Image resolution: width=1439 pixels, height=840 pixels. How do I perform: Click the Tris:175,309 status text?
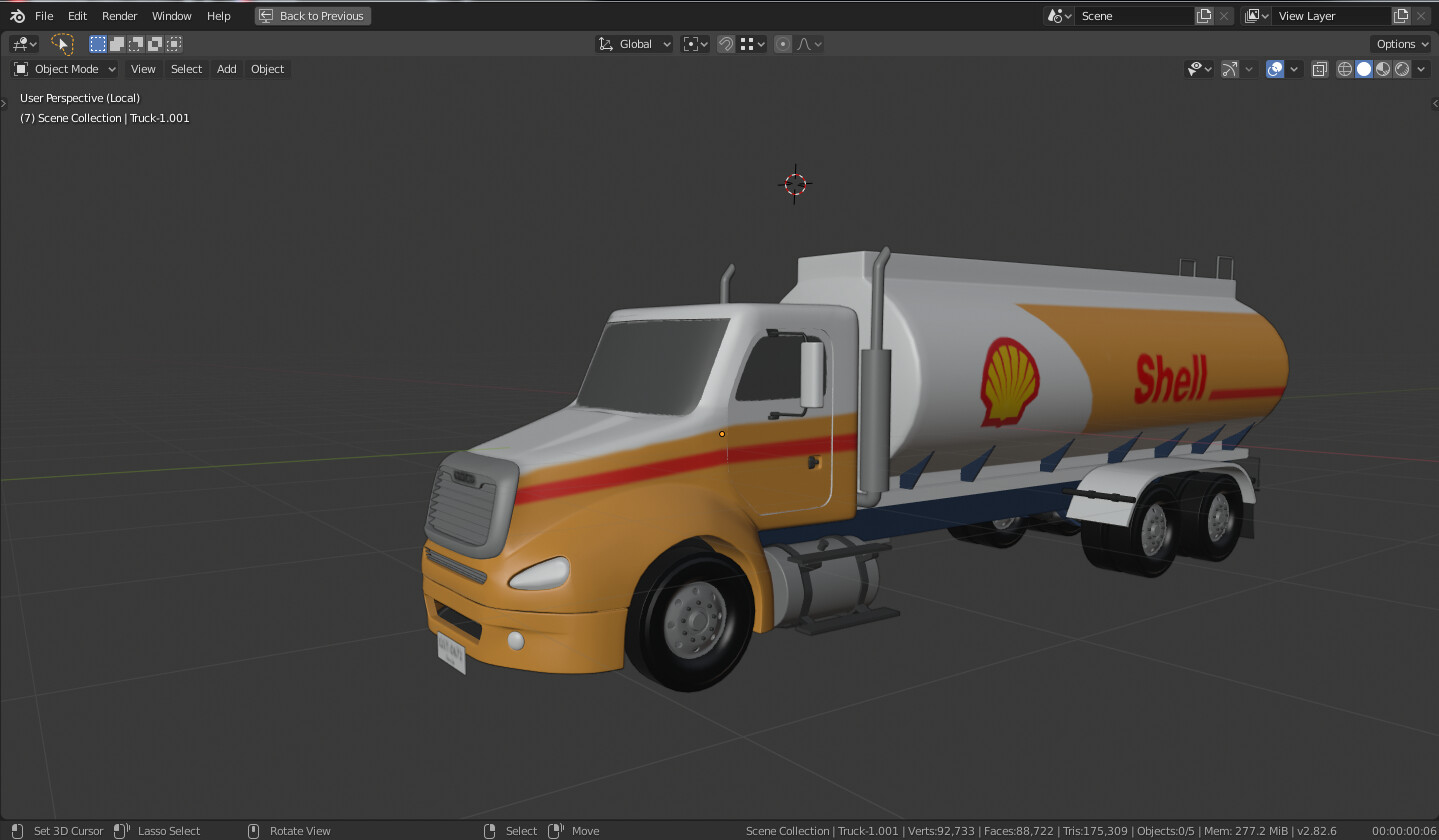1095,831
